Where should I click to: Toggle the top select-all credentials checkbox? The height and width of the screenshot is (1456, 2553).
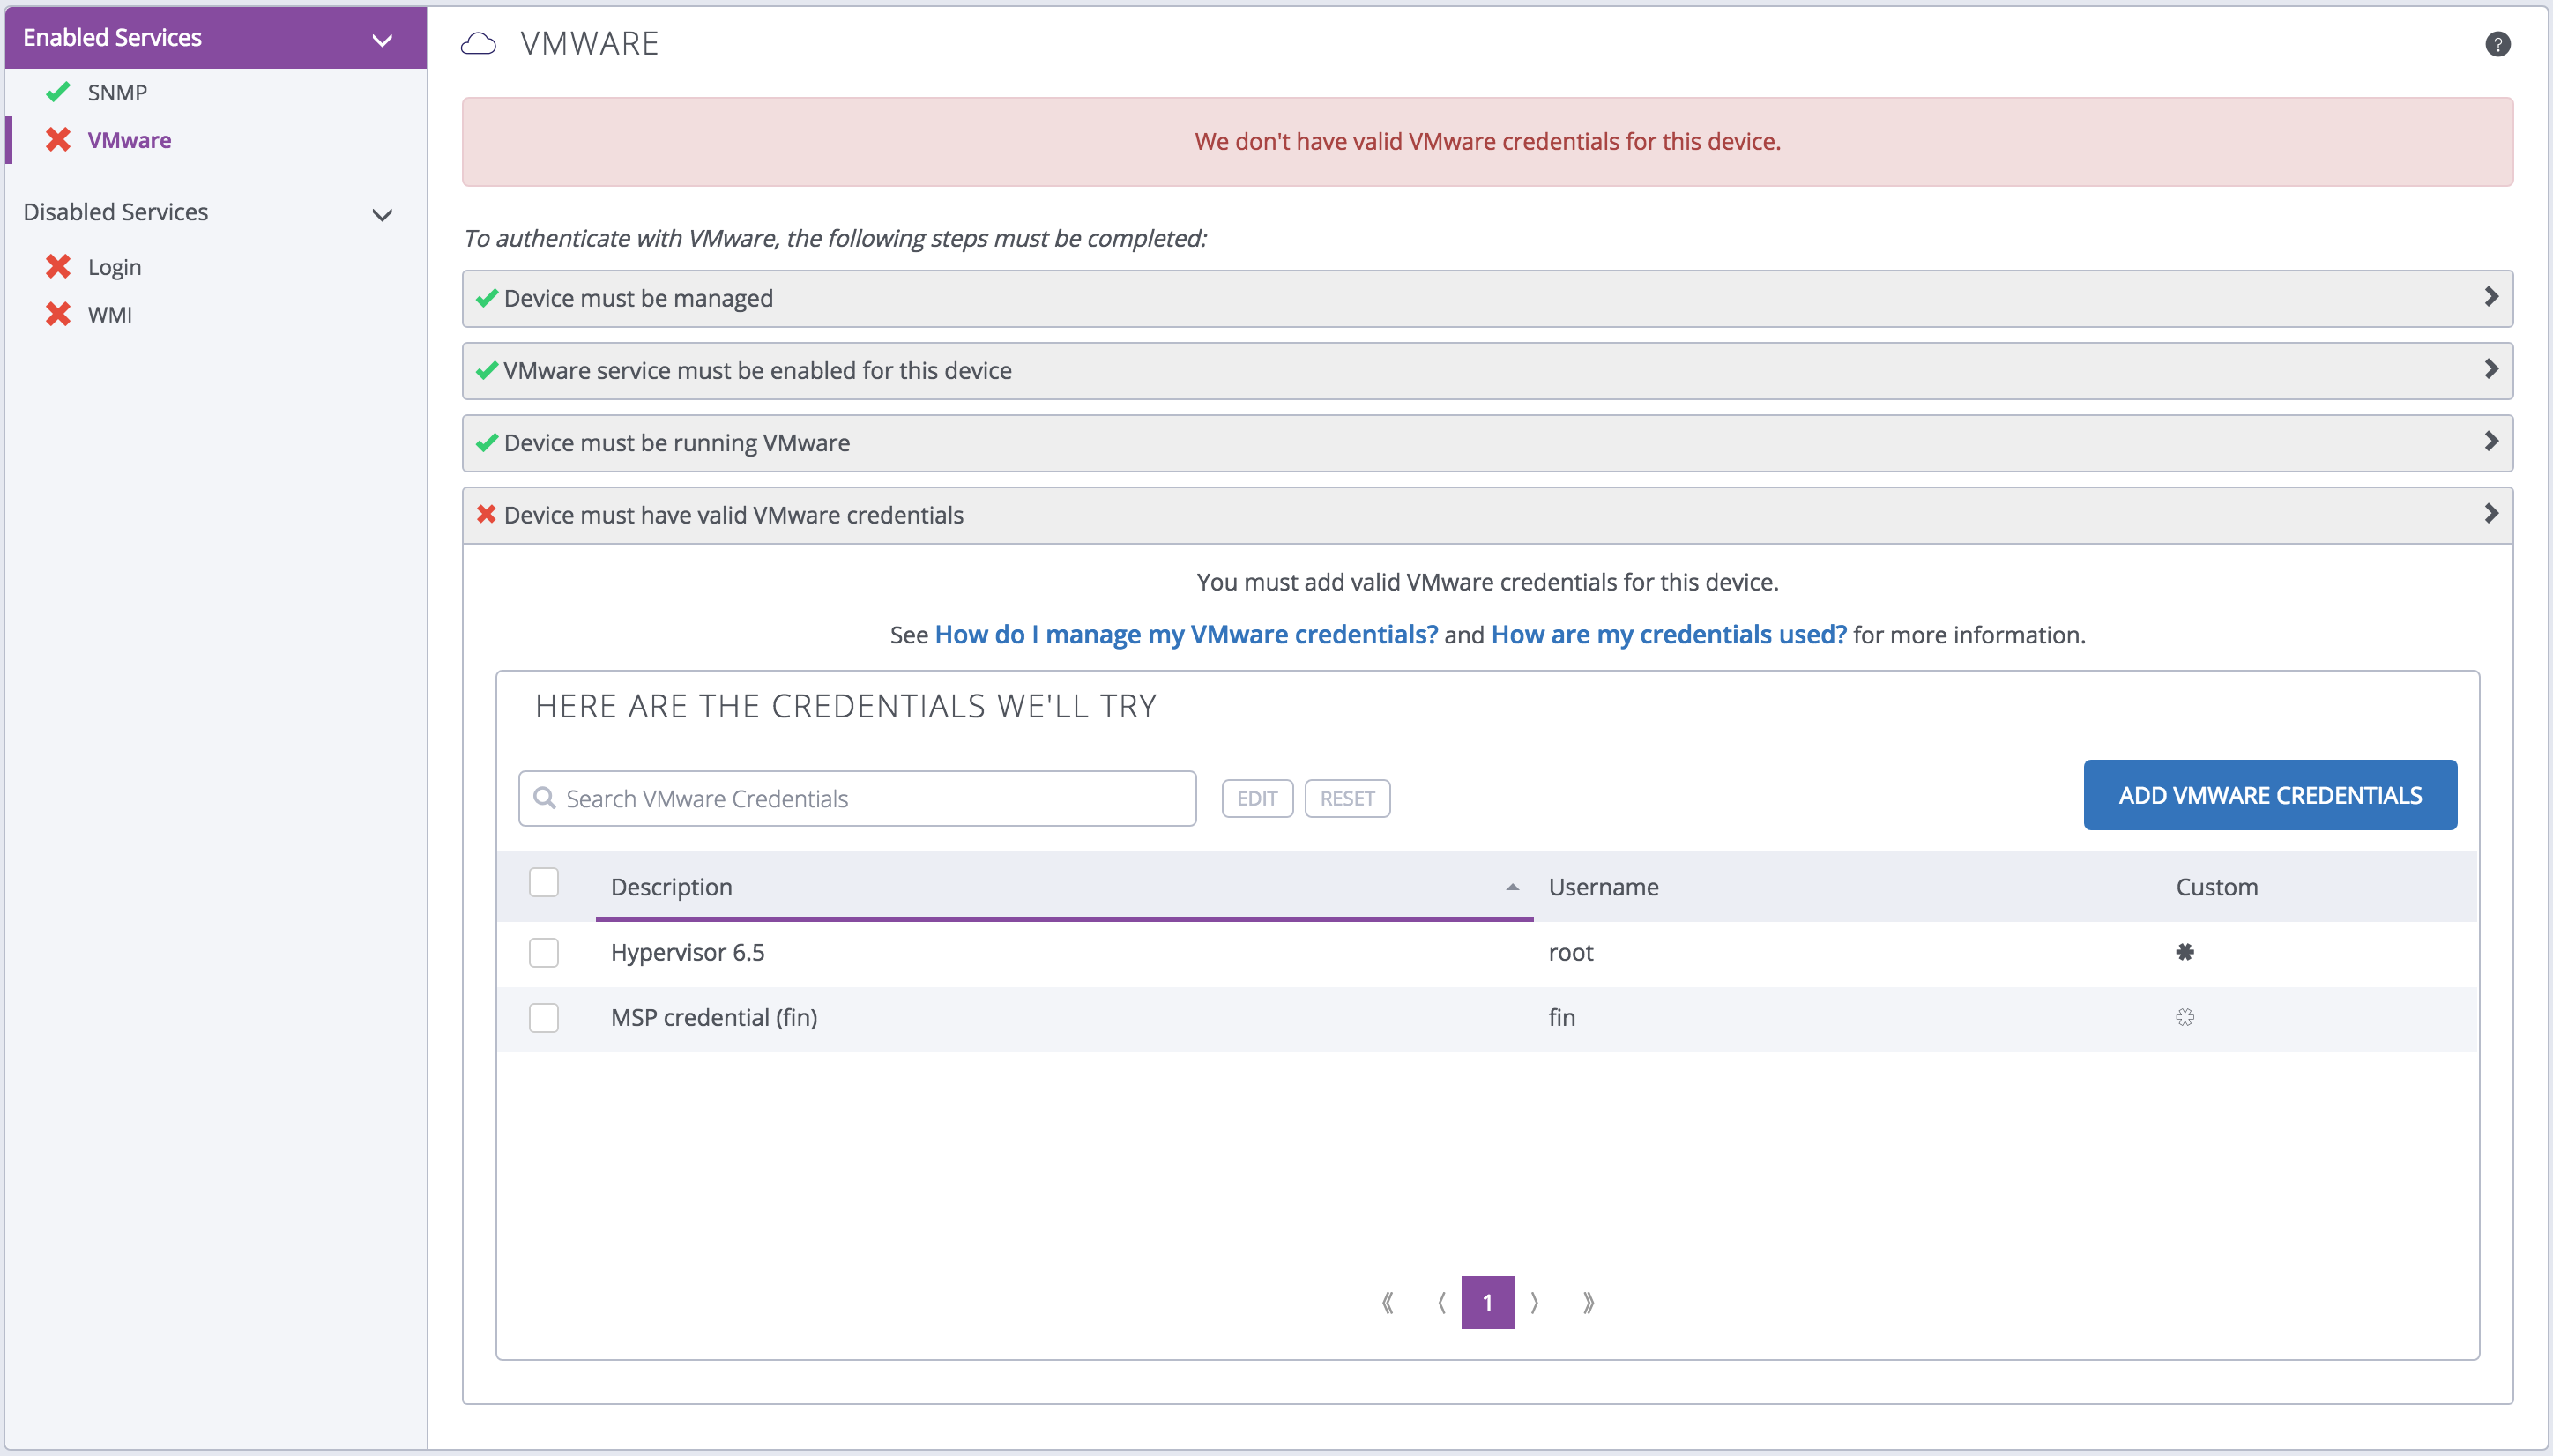pyautogui.click(x=546, y=883)
